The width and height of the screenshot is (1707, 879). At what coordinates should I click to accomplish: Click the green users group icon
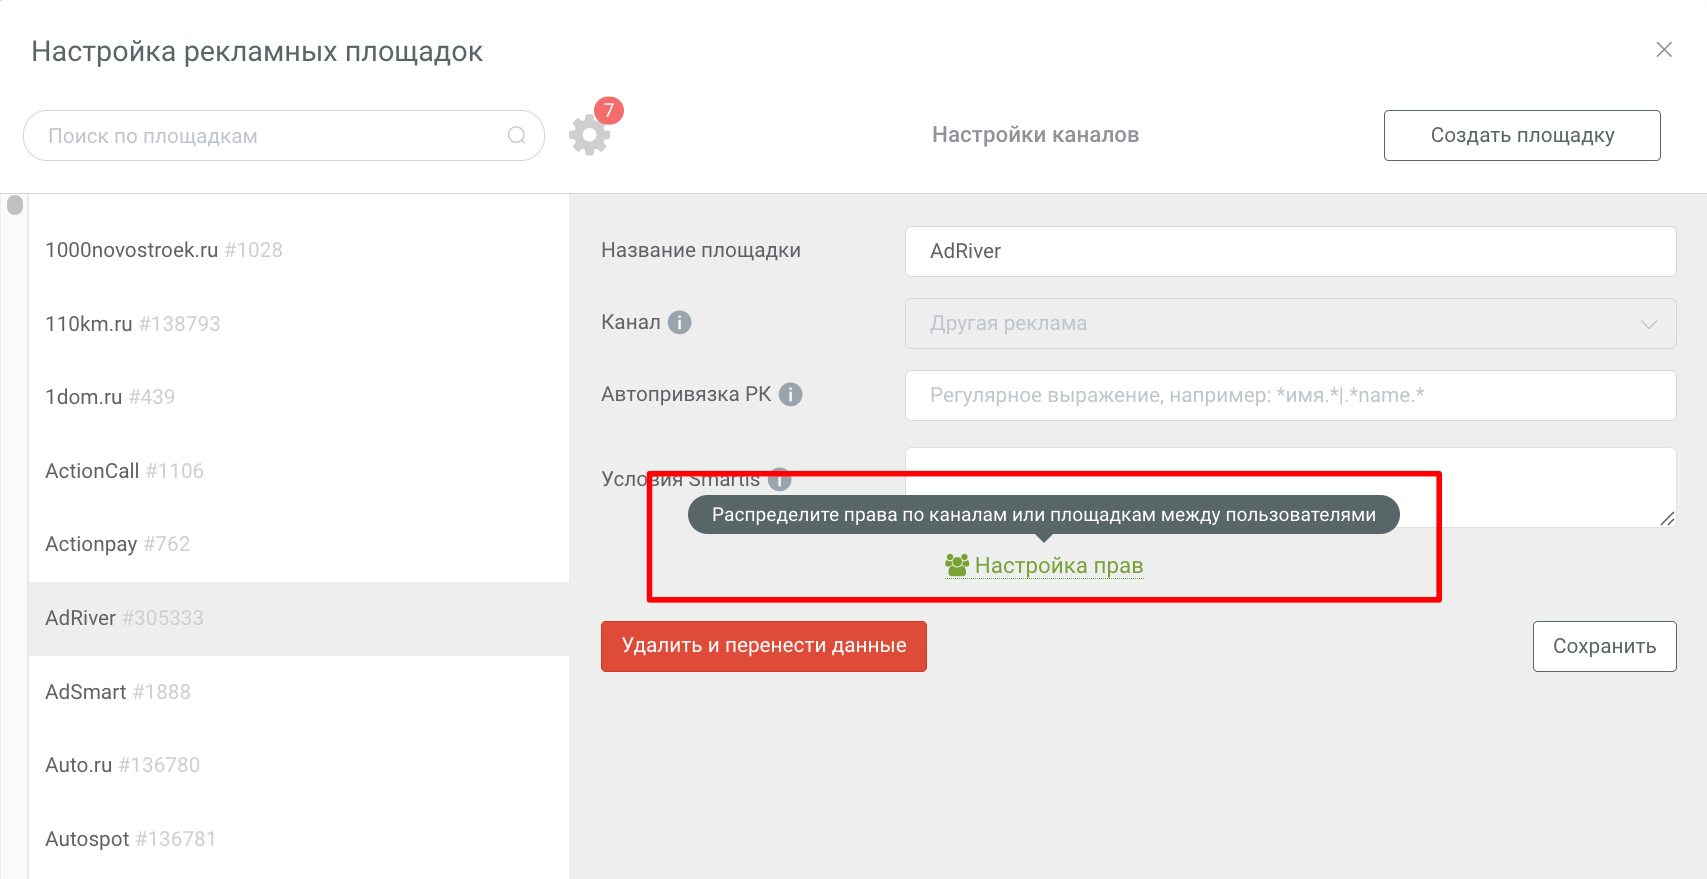coord(957,565)
